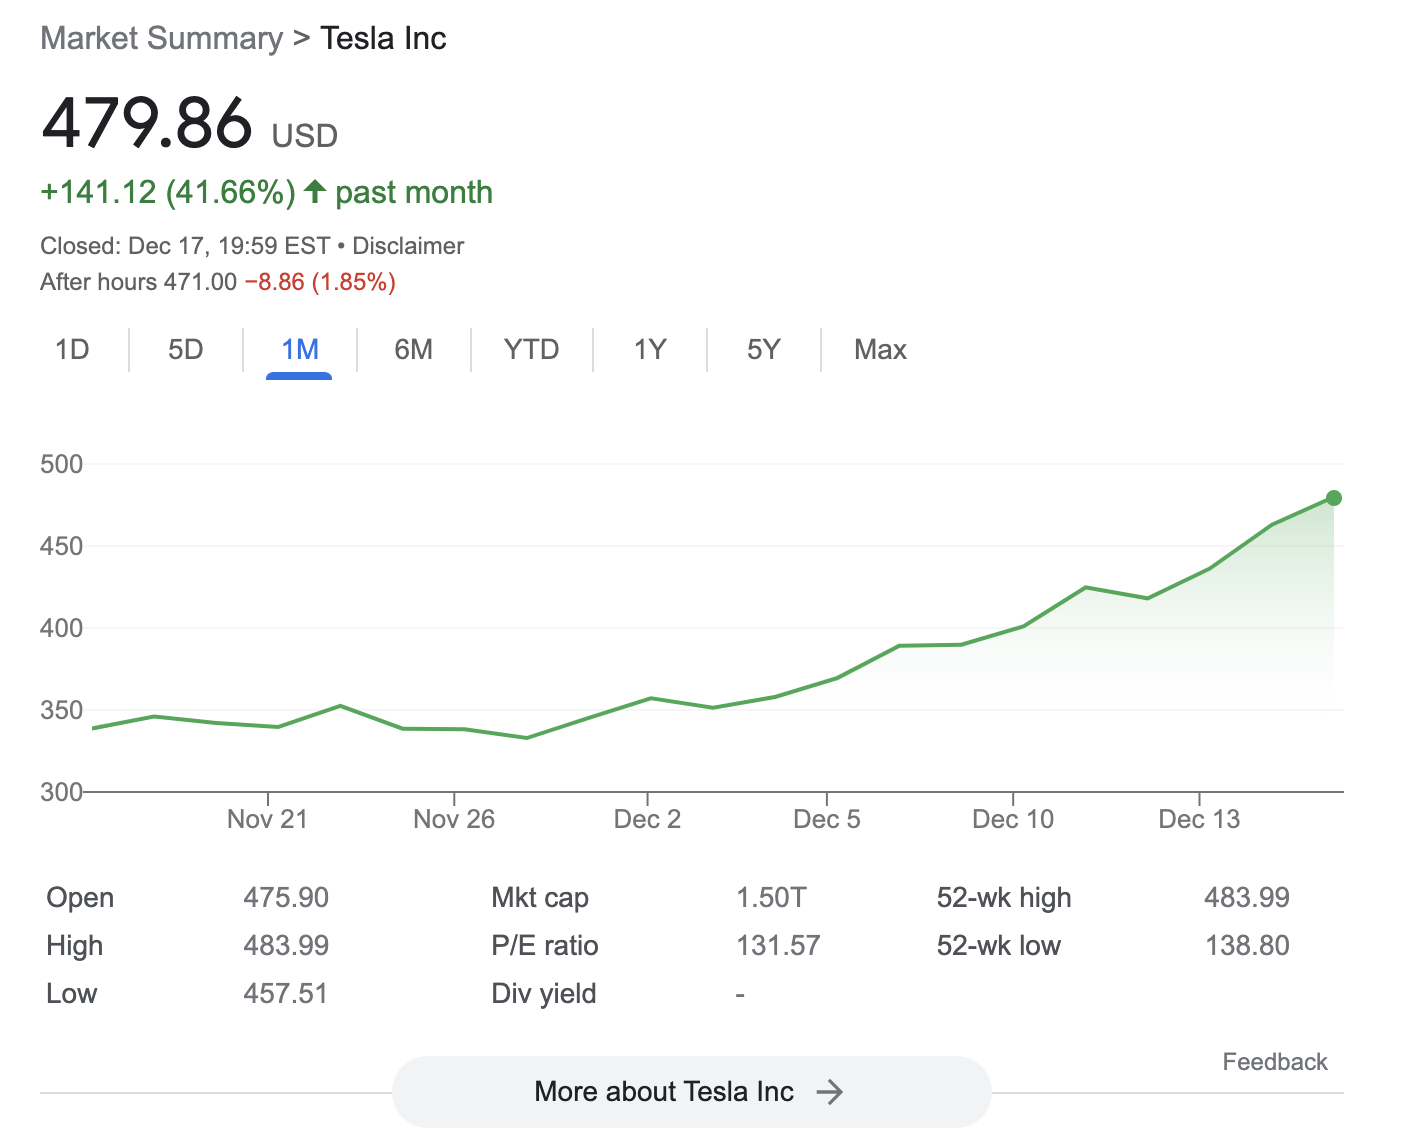Screen dimensions: 1422x1142
Task: Click the Tesla Inc title text
Action: click(383, 39)
